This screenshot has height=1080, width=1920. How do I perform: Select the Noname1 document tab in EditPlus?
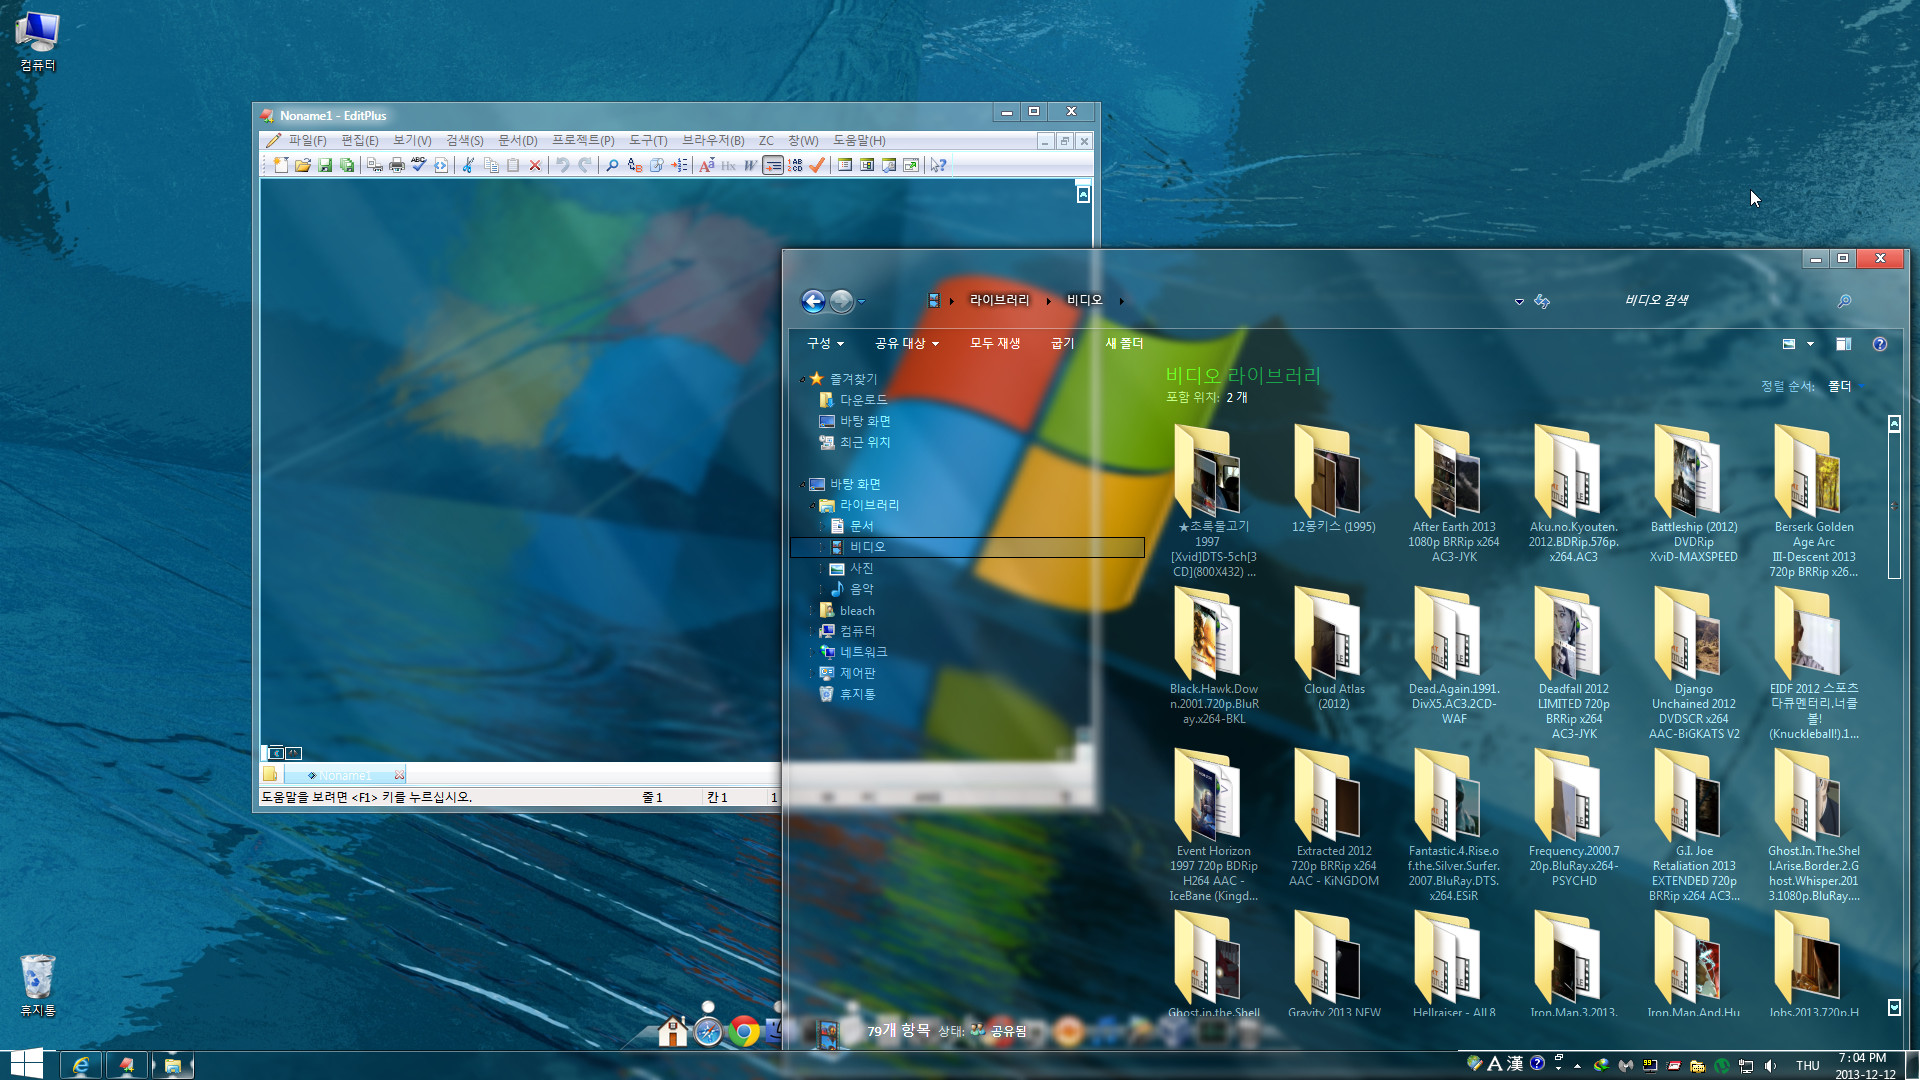(x=345, y=775)
